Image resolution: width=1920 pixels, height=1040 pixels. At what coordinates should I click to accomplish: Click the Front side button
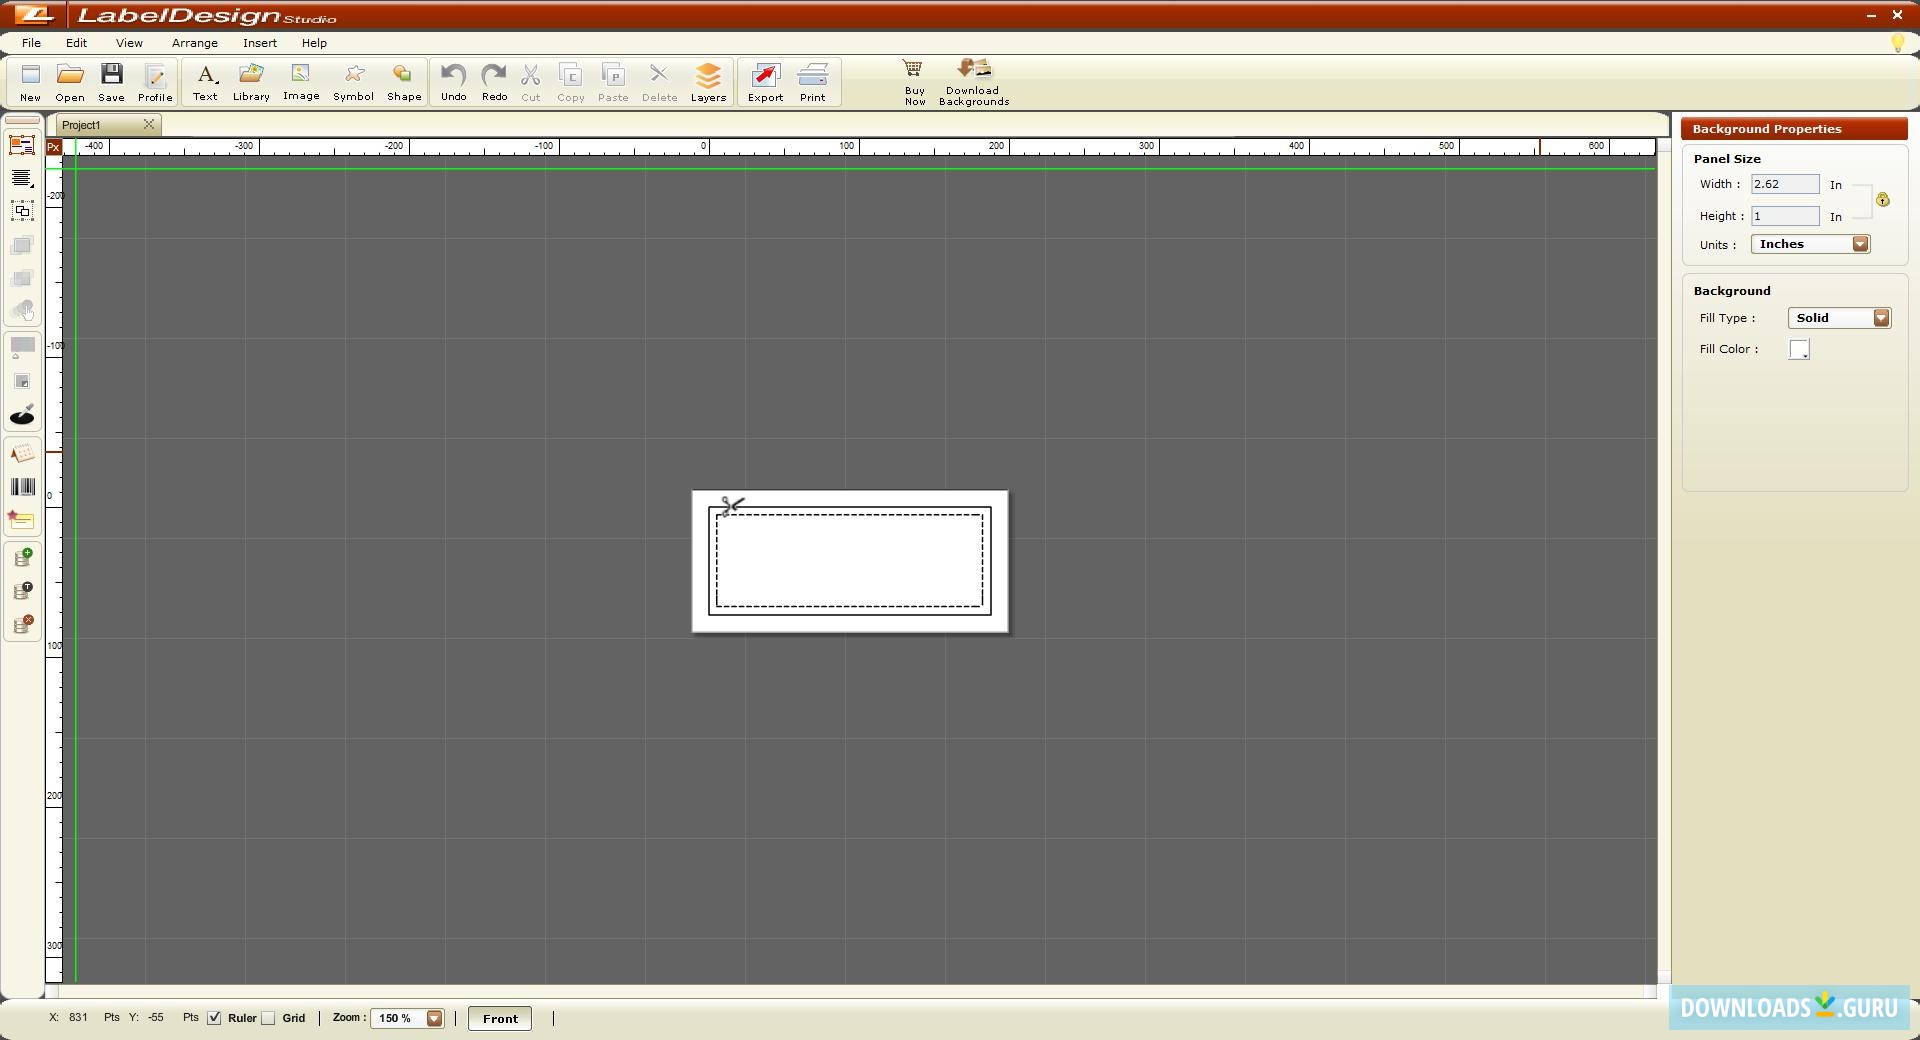pyautogui.click(x=500, y=1018)
